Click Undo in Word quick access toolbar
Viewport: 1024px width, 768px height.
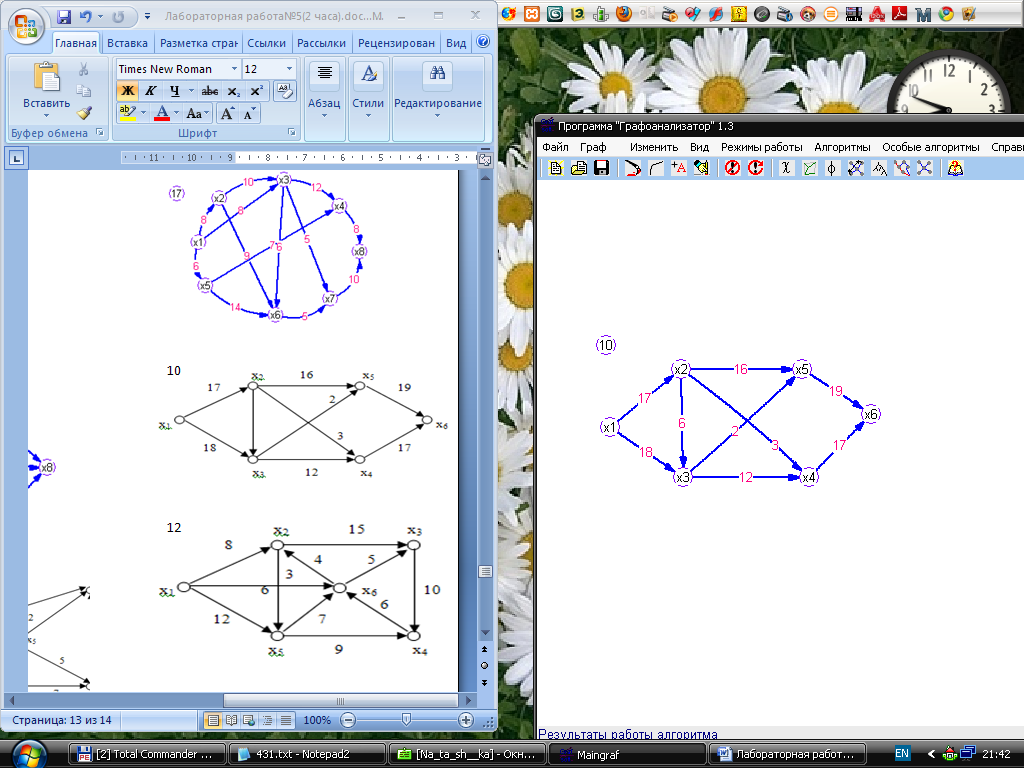86,16
